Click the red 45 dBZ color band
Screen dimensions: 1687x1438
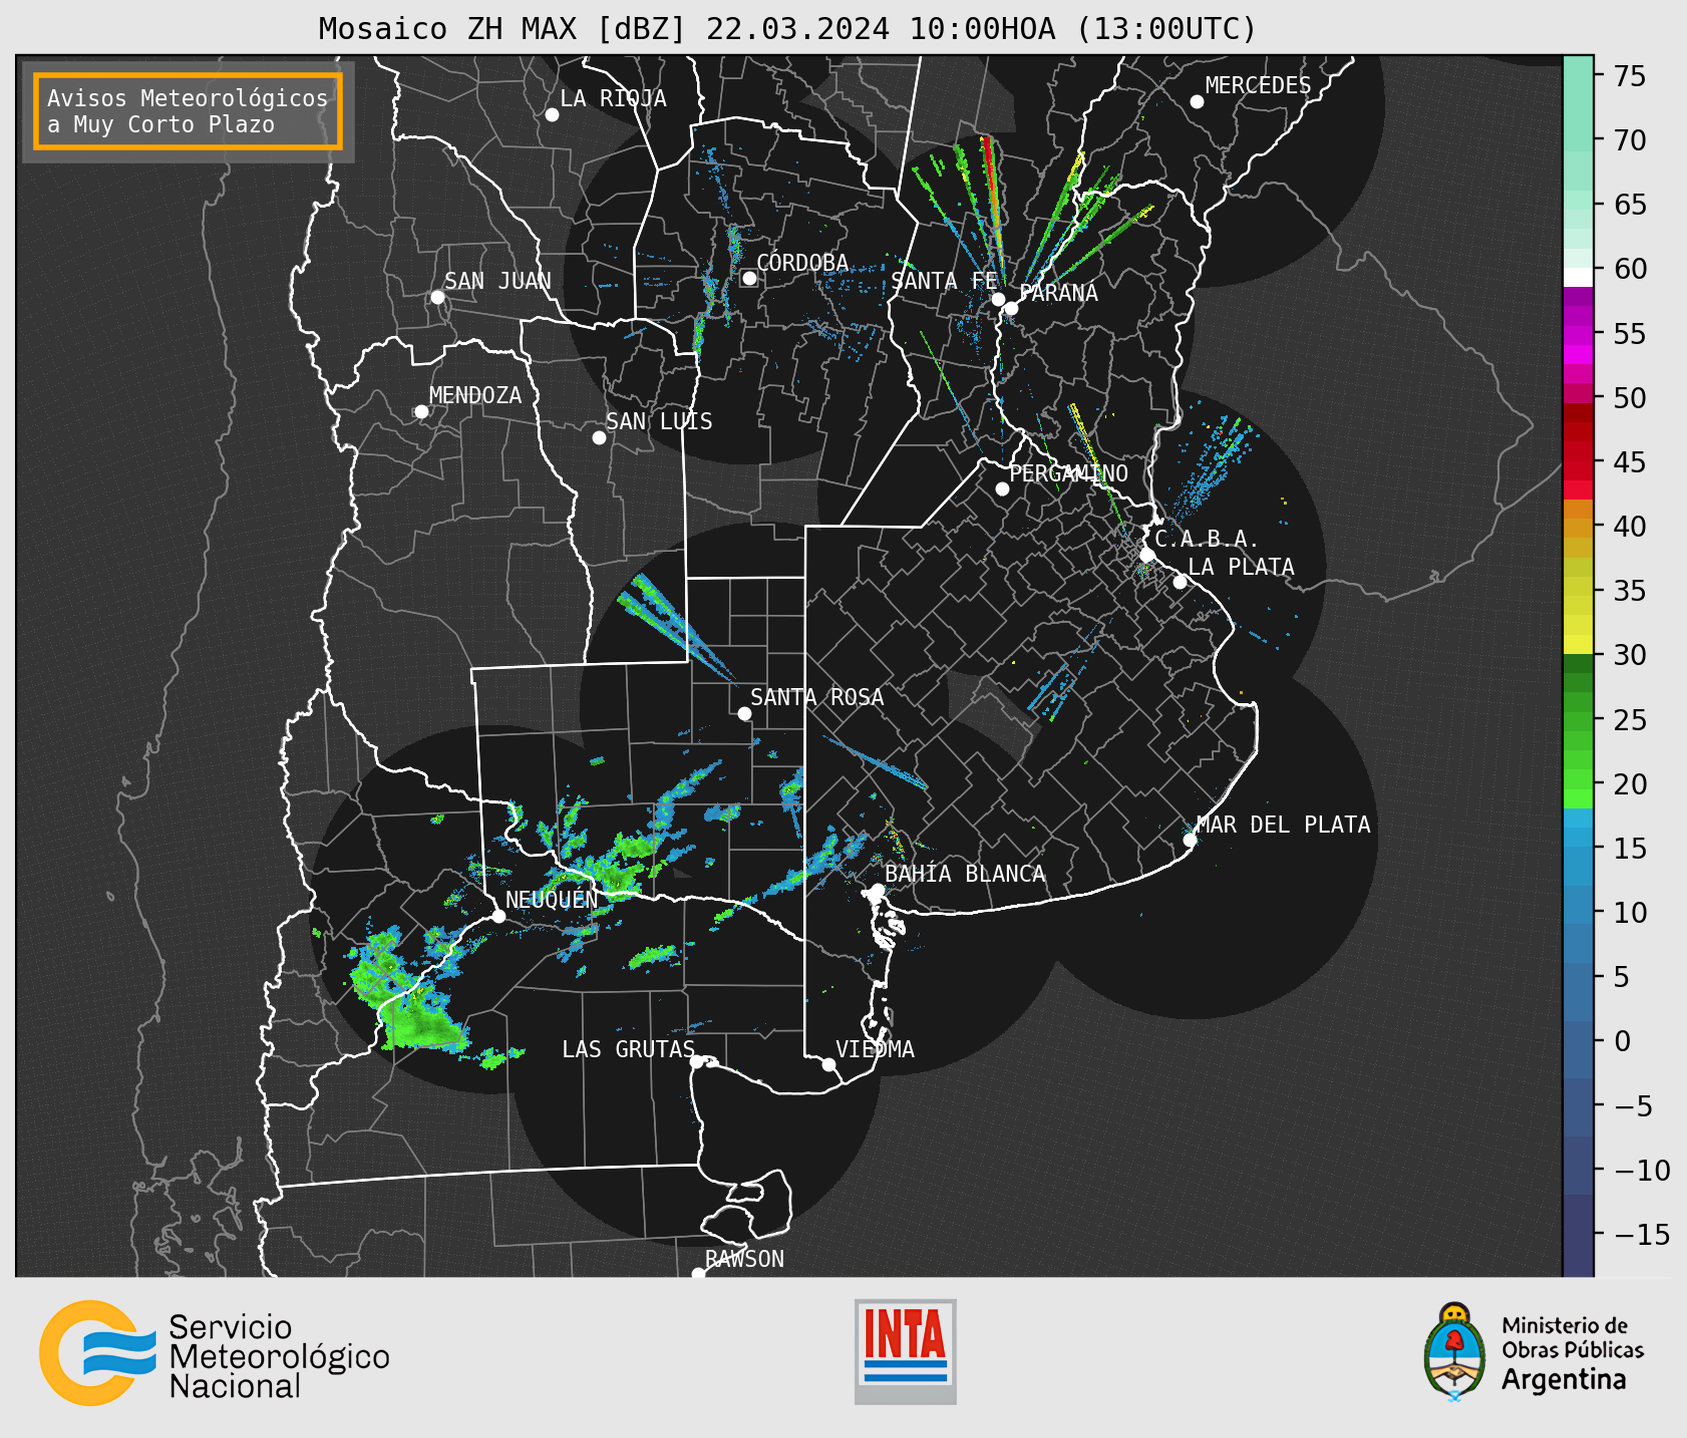click(1578, 462)
